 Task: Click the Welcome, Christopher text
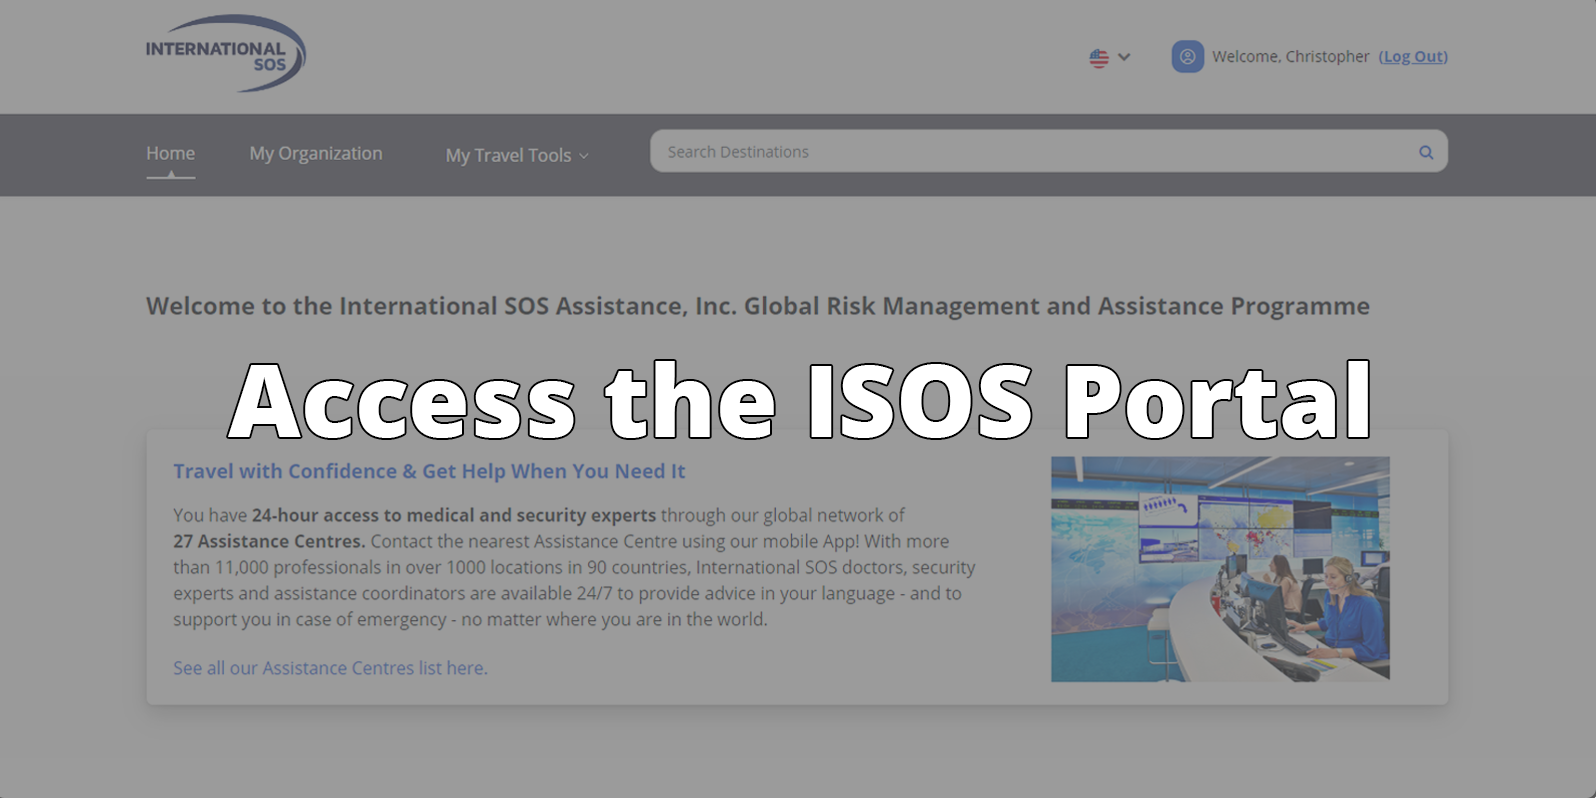pos(1290,56)
